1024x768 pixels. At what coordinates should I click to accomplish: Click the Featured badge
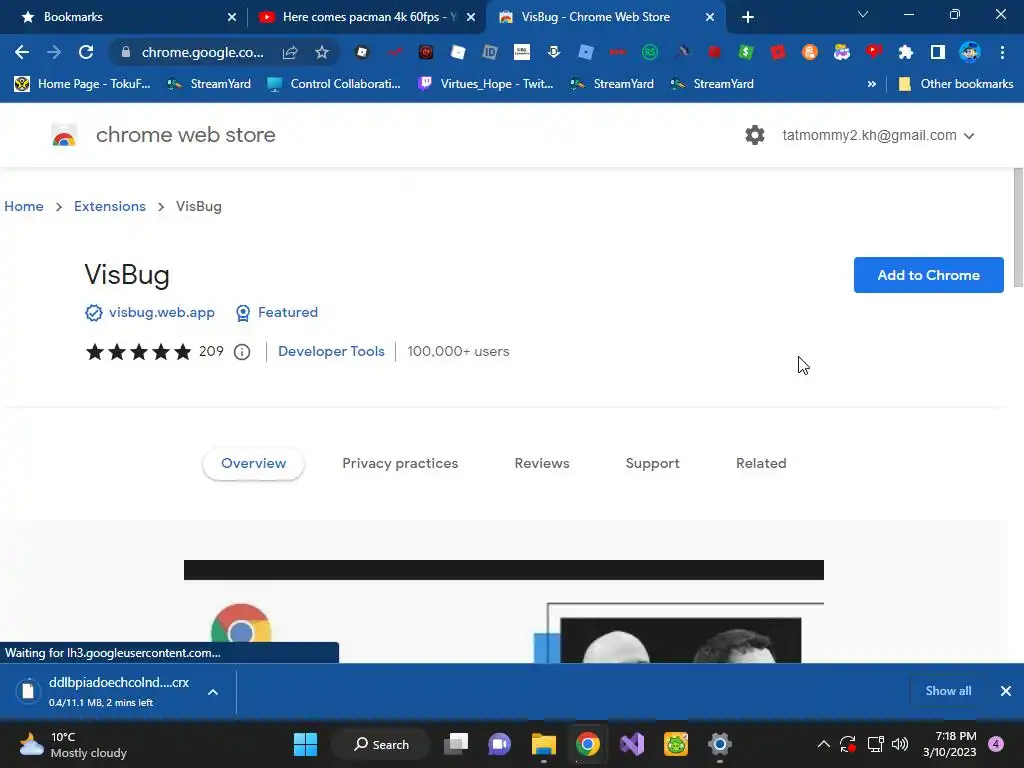point(277,313)
